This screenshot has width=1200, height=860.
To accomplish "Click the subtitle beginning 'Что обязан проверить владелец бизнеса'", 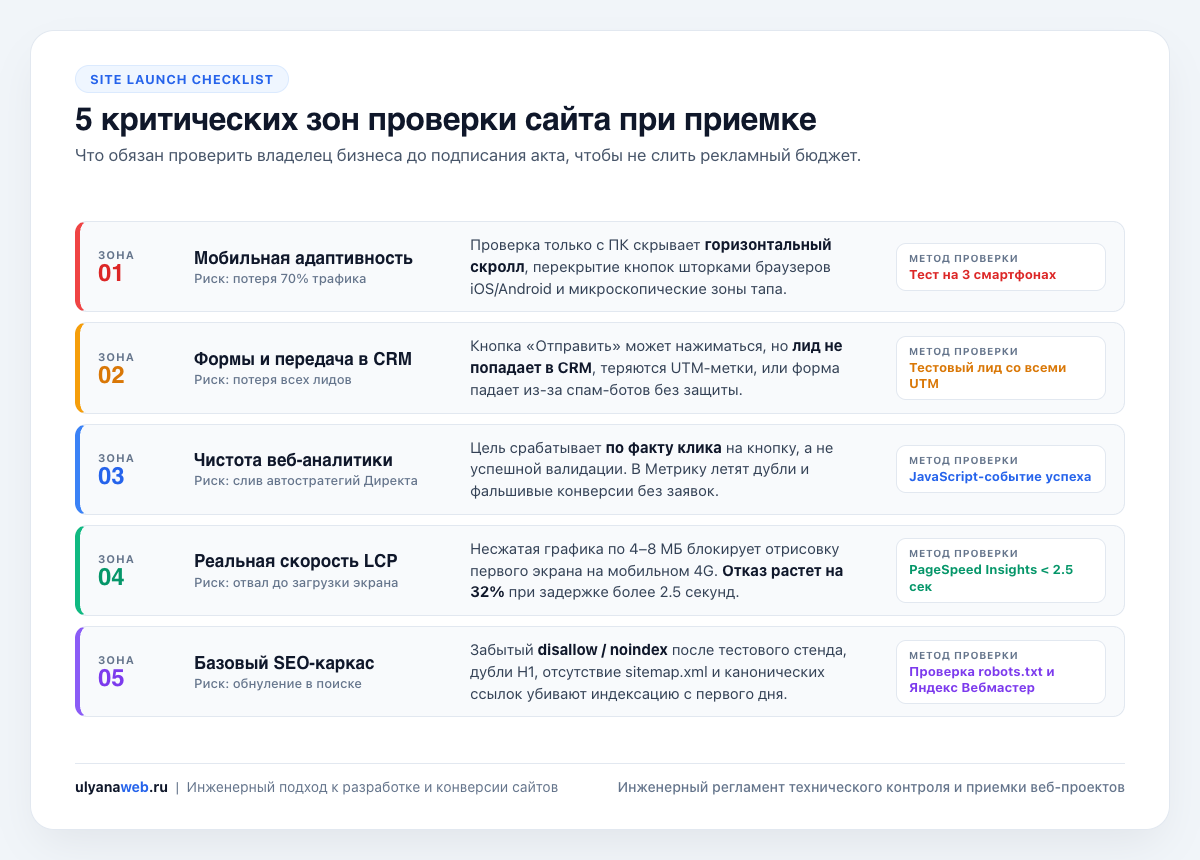I will click(468, 156).
